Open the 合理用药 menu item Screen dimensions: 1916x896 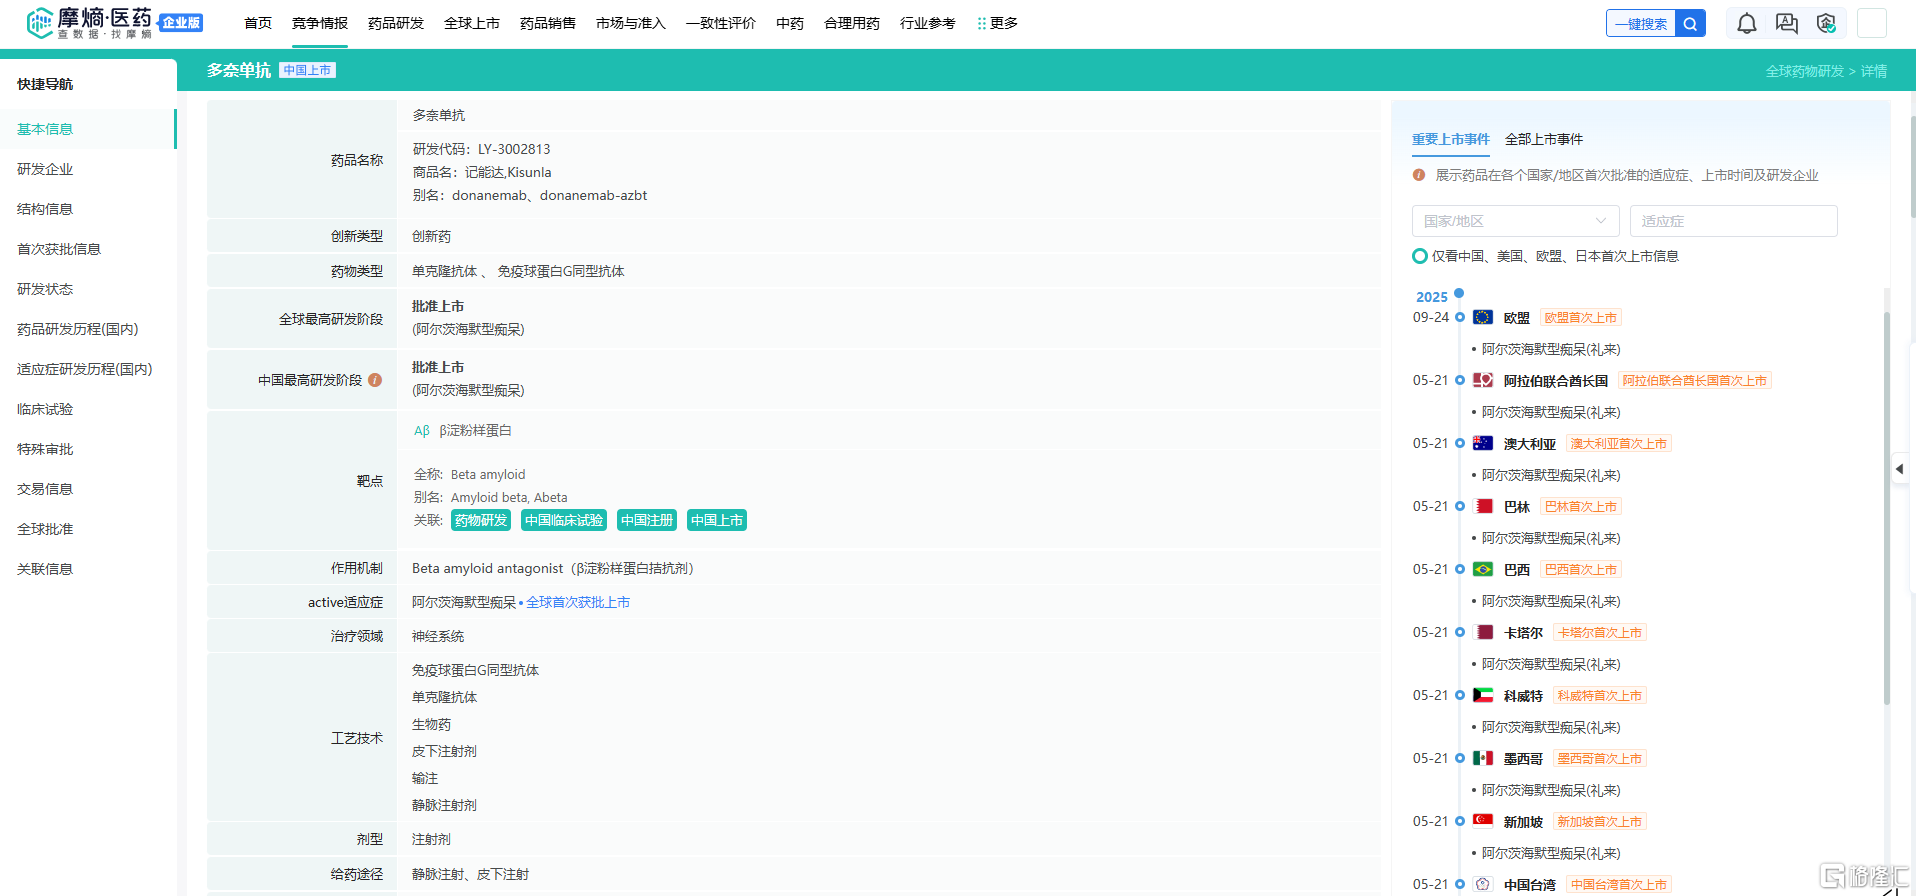click(852, 23)
